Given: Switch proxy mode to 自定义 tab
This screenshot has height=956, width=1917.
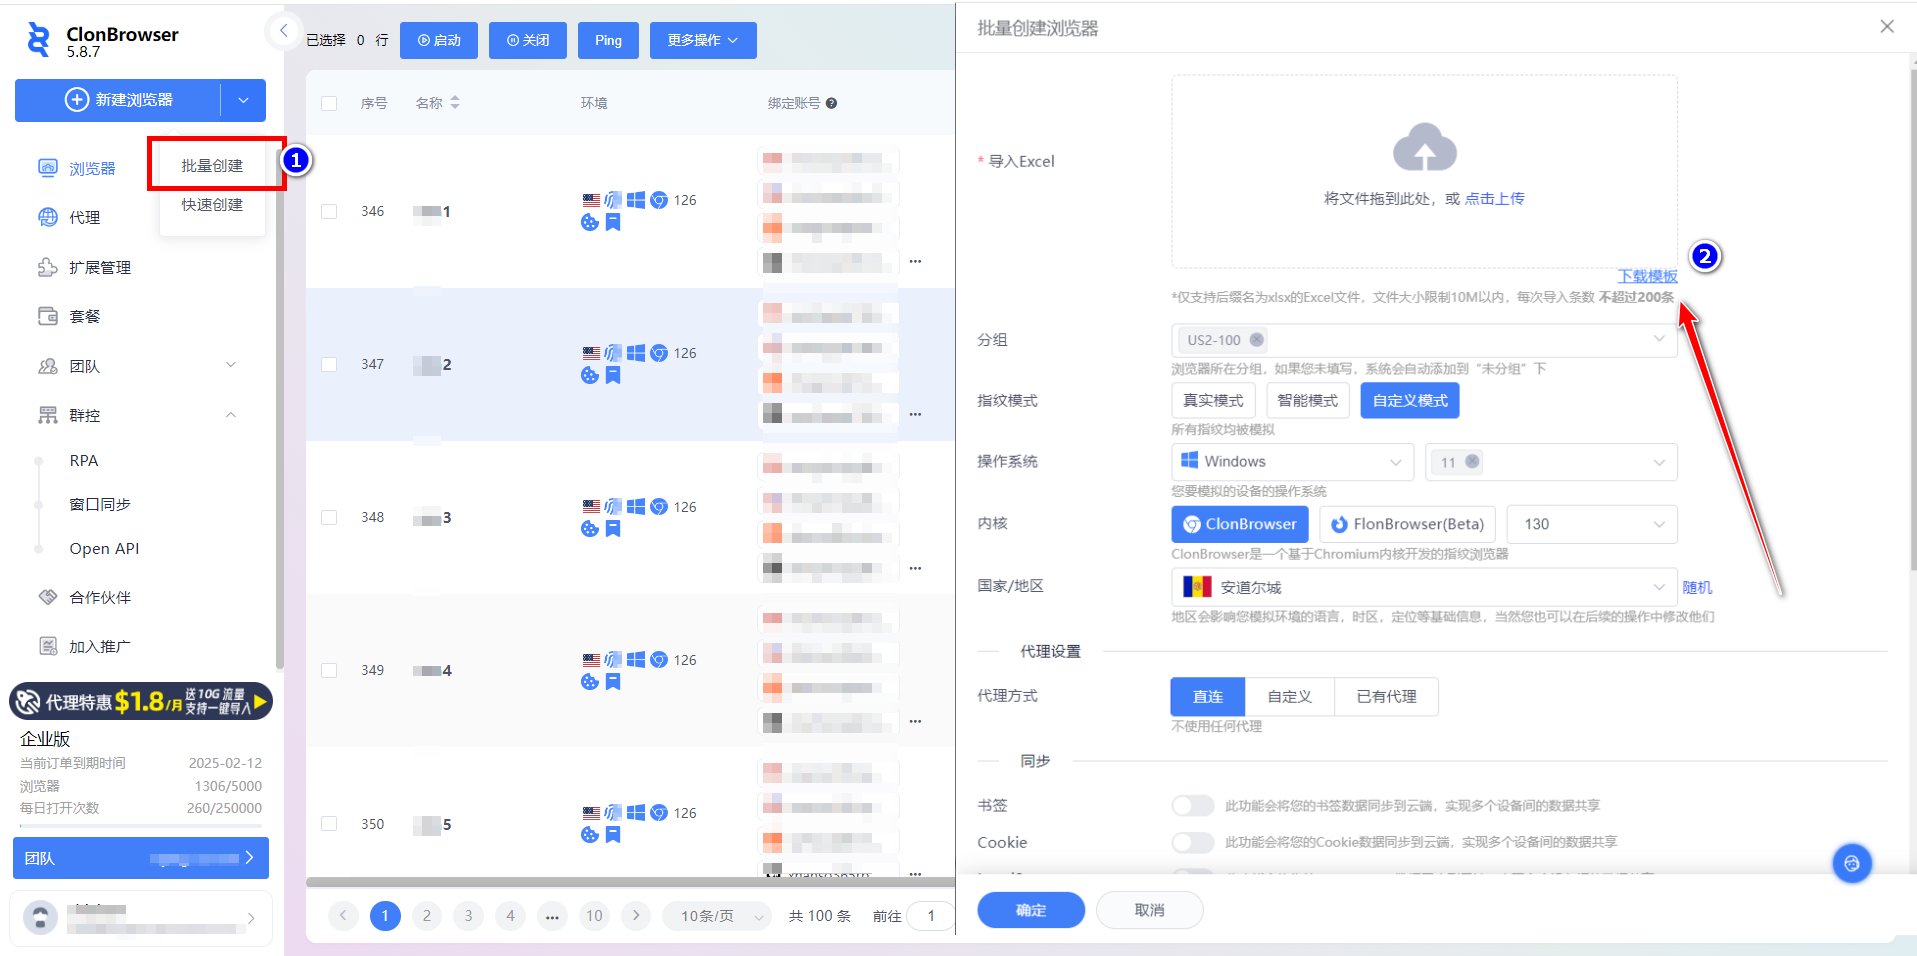Looking at the screenshot, I should pyautogui.click(x=1289, y=697).
